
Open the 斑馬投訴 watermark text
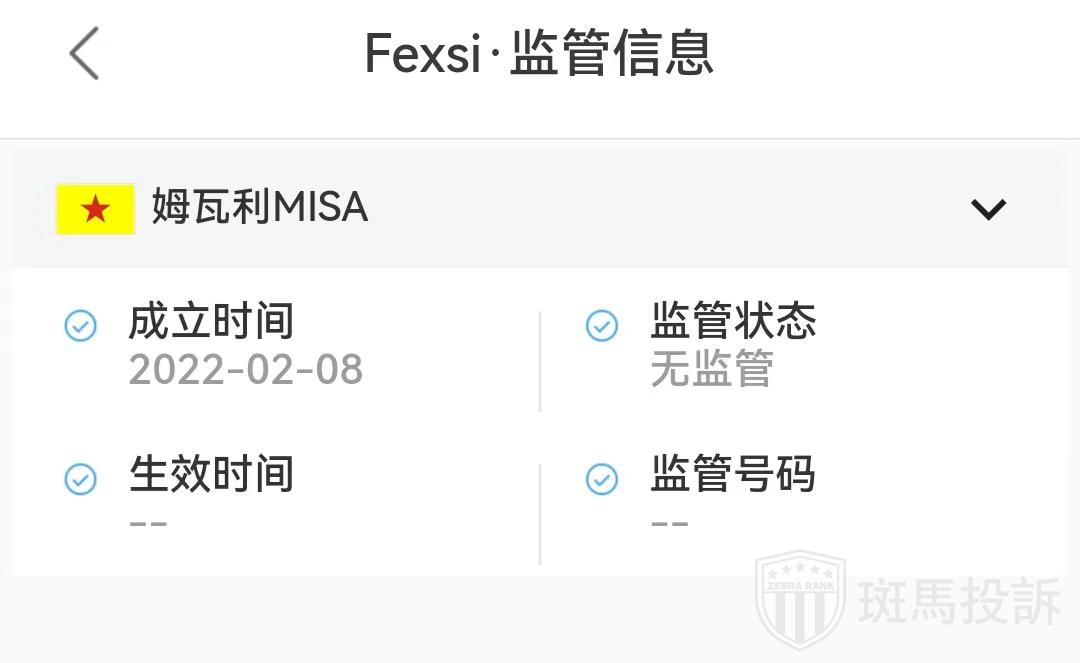959,601
